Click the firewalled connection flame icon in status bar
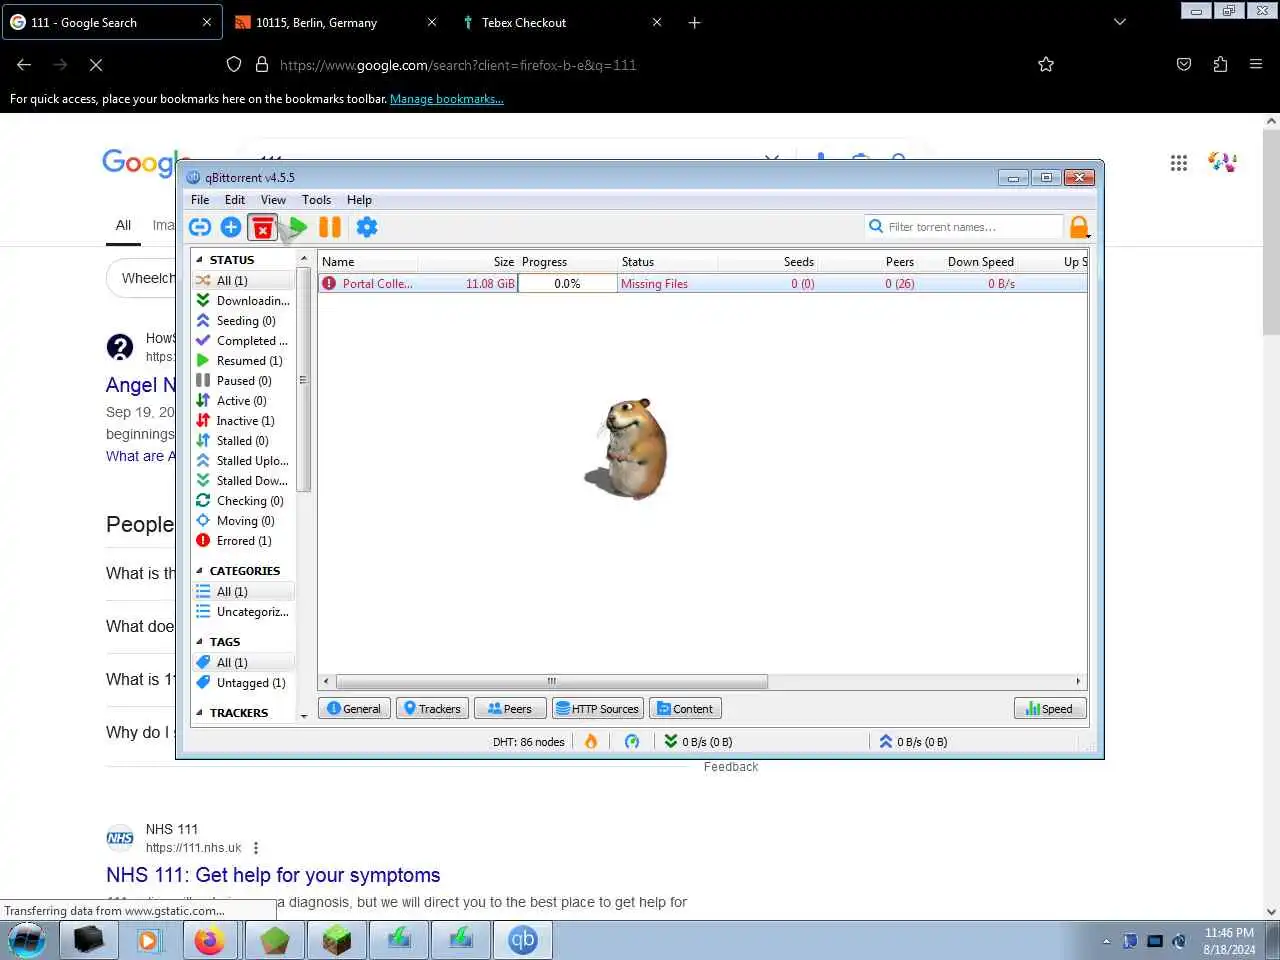Viewport: 1280px width, 960px height. pyautogui.click(x=591, y=741)
